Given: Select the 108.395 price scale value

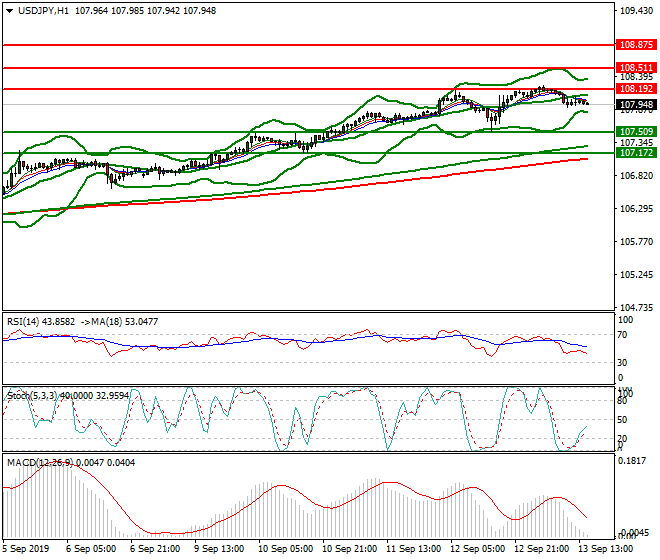Looking at the screenshot, I should coord(636,77).
